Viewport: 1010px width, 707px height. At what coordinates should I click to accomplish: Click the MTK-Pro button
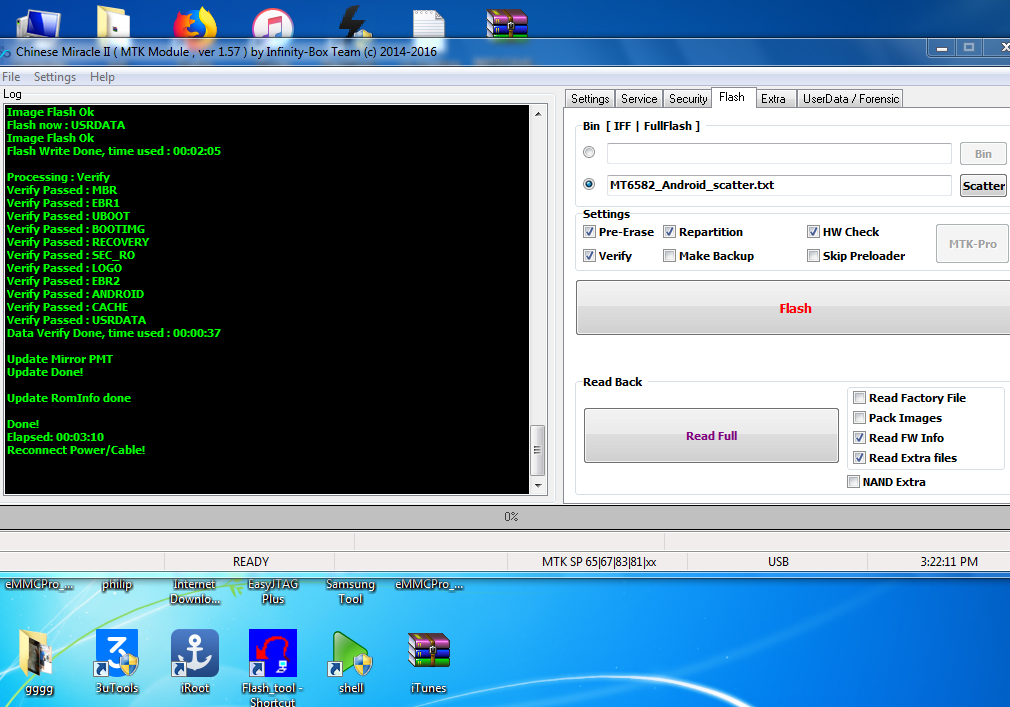[x=972, y=243]
